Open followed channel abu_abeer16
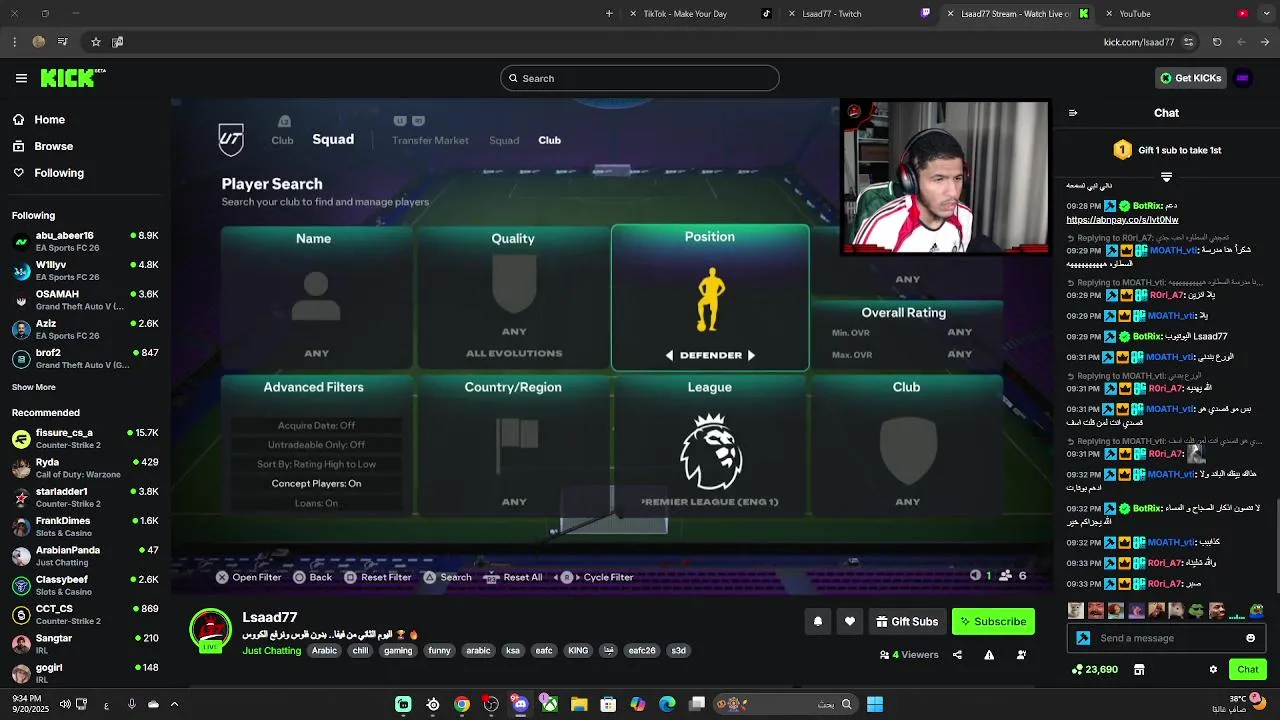Image resolution: width=1280 pixels, height=720 pixels. click(x=84, y=241)
